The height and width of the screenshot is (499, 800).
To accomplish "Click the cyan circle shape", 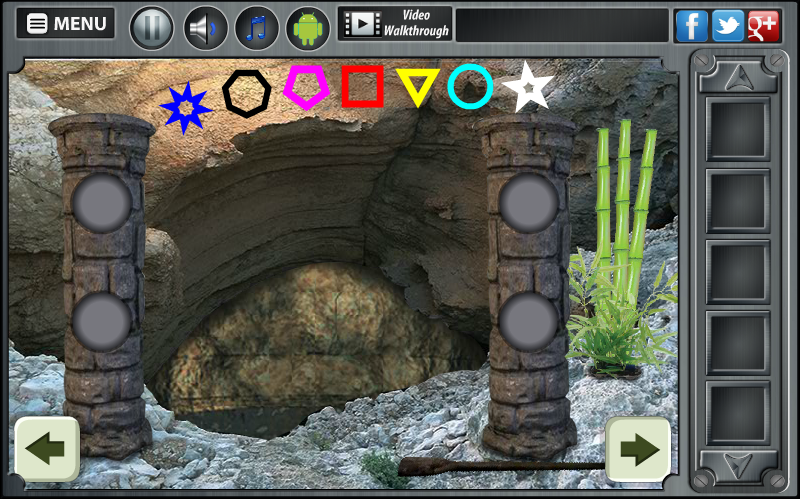I will tap(470, 86).
